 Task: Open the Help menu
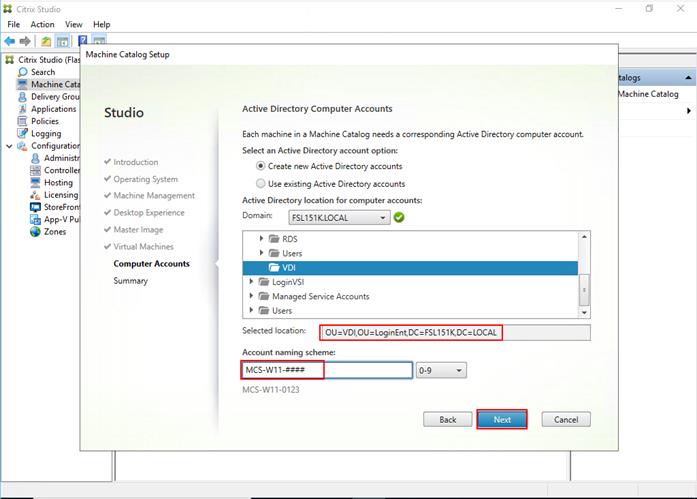pos(101,24)
